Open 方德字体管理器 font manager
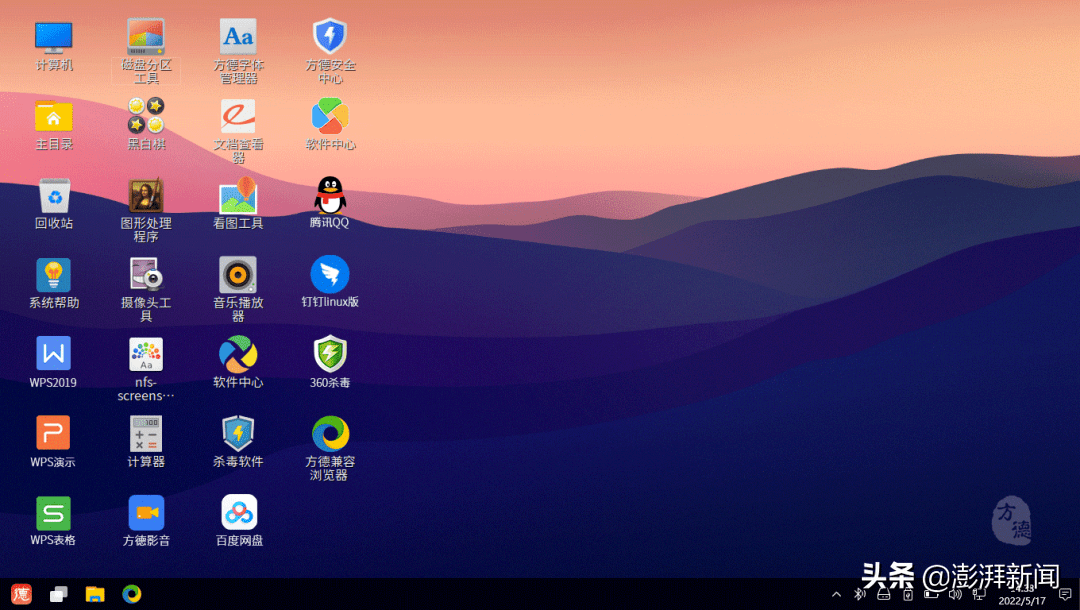The height and width of the screenshot is (610, 1080). pos(238,38)
